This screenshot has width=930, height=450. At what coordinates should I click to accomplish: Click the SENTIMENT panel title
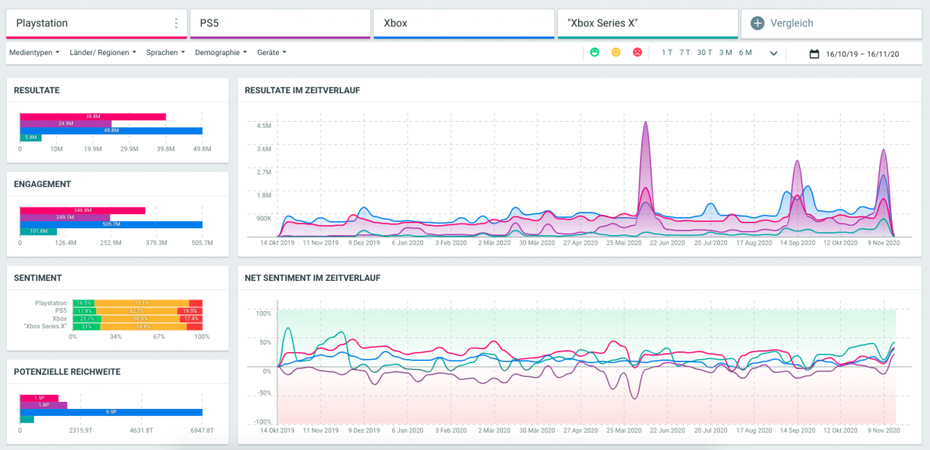coord(38,277)
